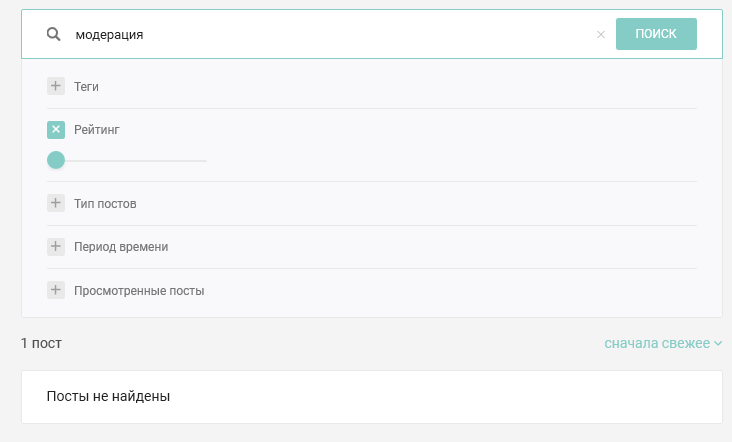Open the сначала свежее sort dropdown
Image resolution: width=732 pixels, height=442 pixels.
click(656, 343)
